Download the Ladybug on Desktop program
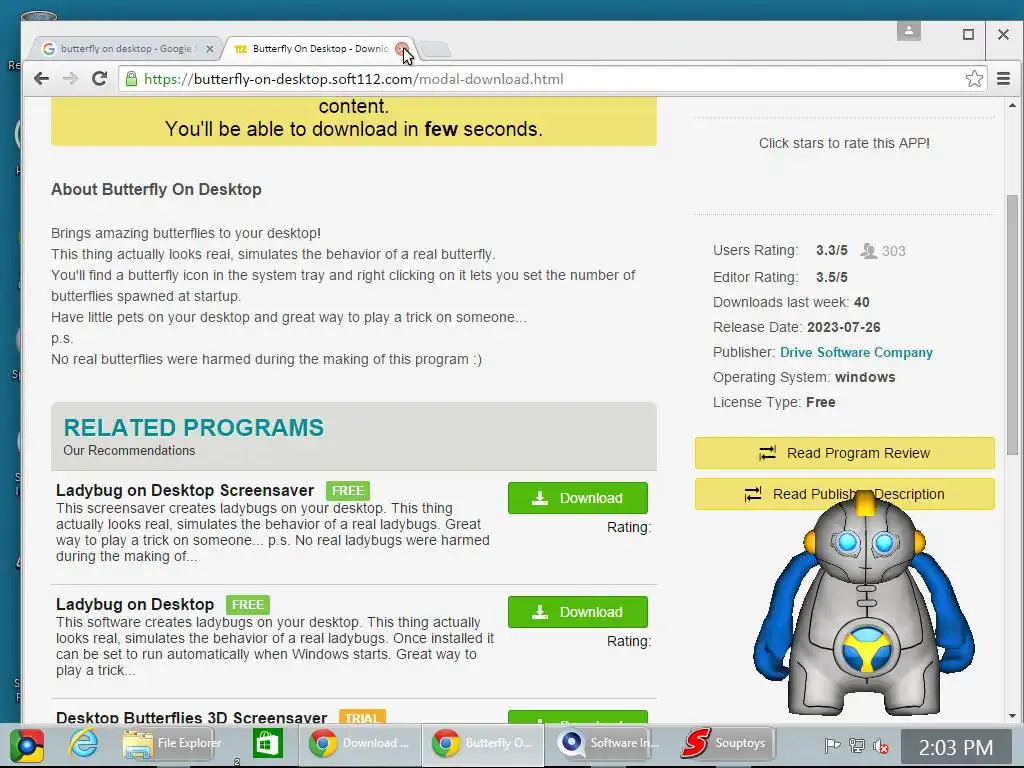 click(578, 612)
